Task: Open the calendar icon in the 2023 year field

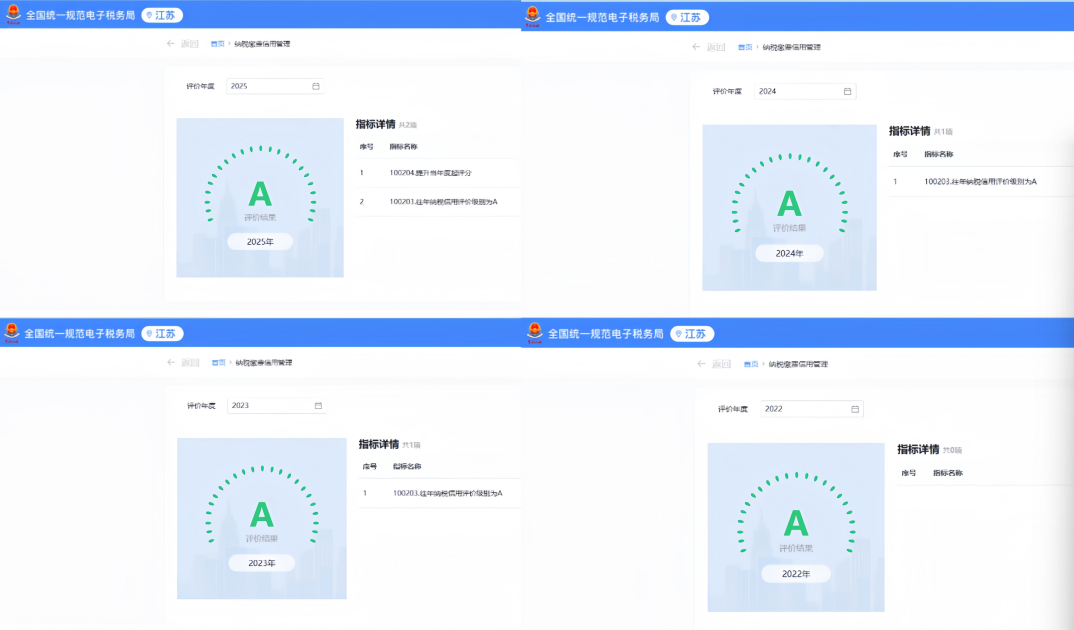Action: point(318,405)
